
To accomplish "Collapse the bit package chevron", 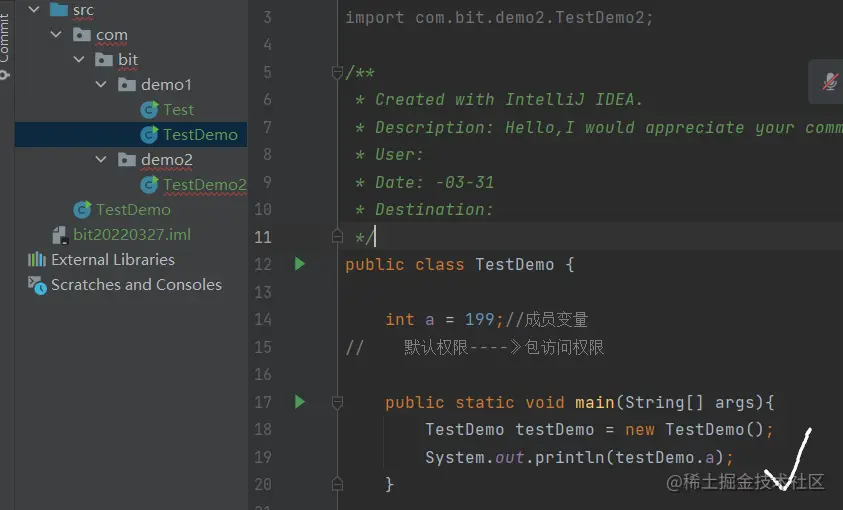I will pos(78,59).
